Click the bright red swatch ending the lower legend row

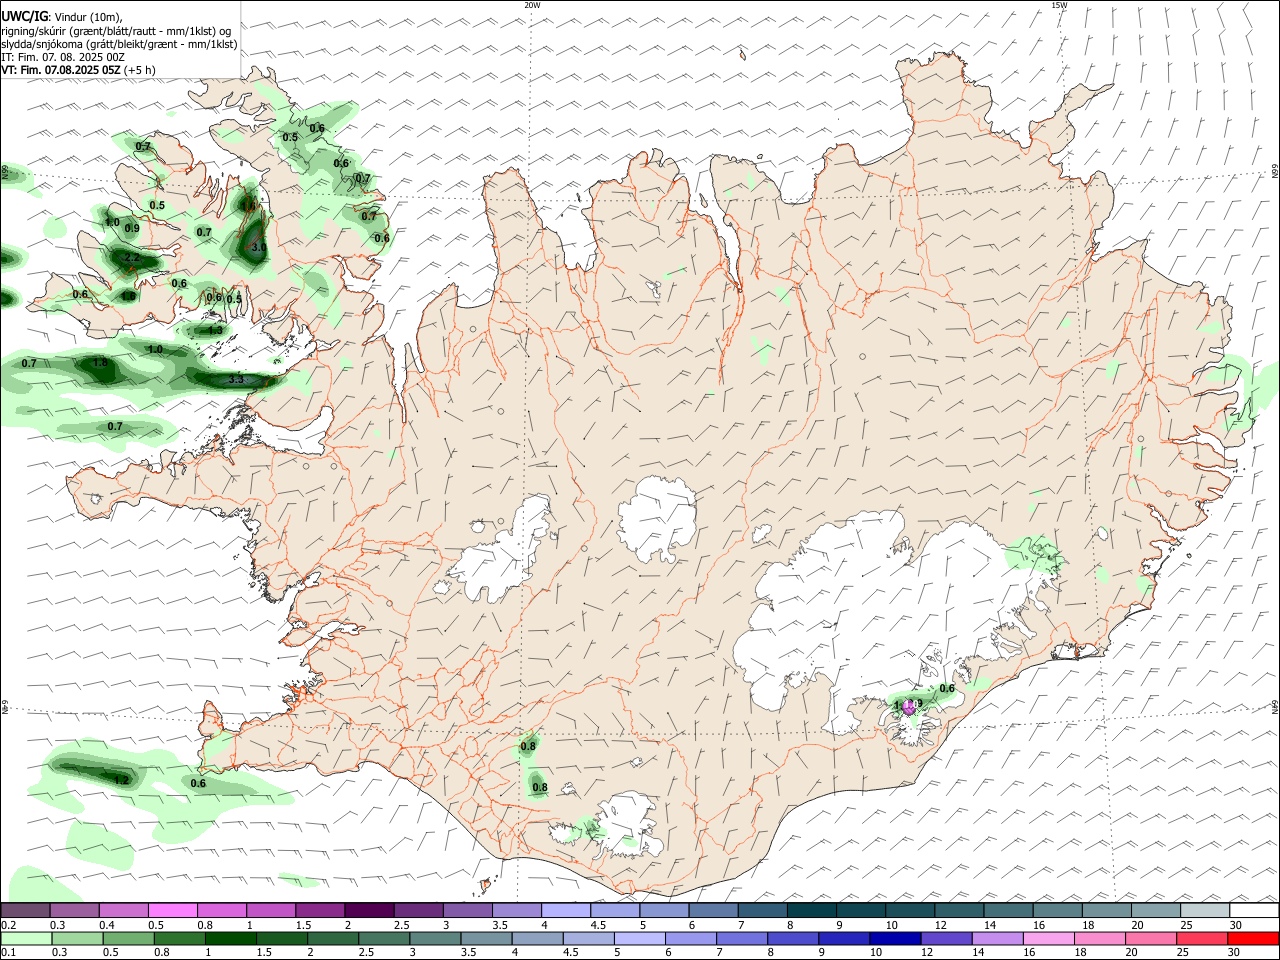(1254, 938)
